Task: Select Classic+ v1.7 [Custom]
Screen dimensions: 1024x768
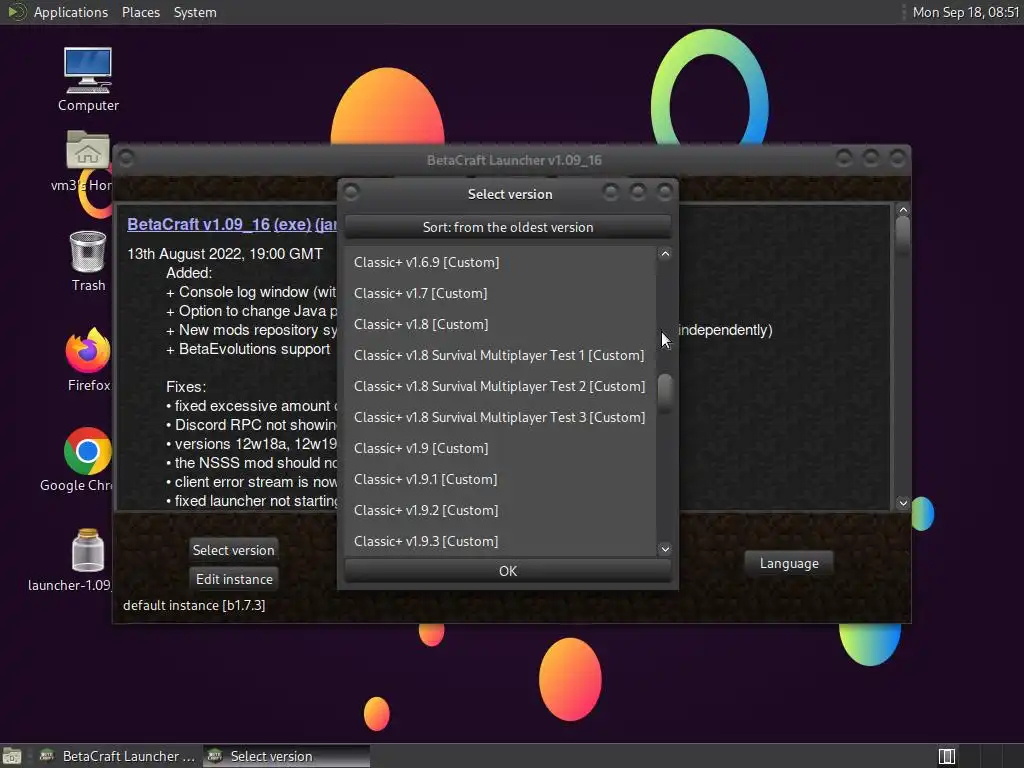Action: pos(500,293)
